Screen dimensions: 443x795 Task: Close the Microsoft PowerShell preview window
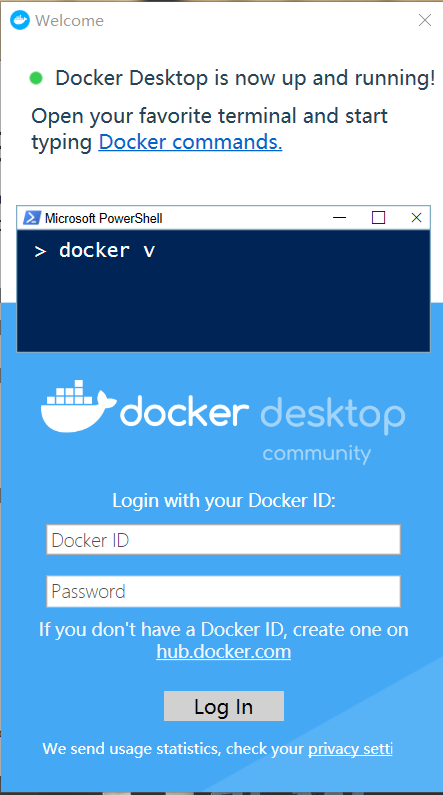click(x=416, y=218)
